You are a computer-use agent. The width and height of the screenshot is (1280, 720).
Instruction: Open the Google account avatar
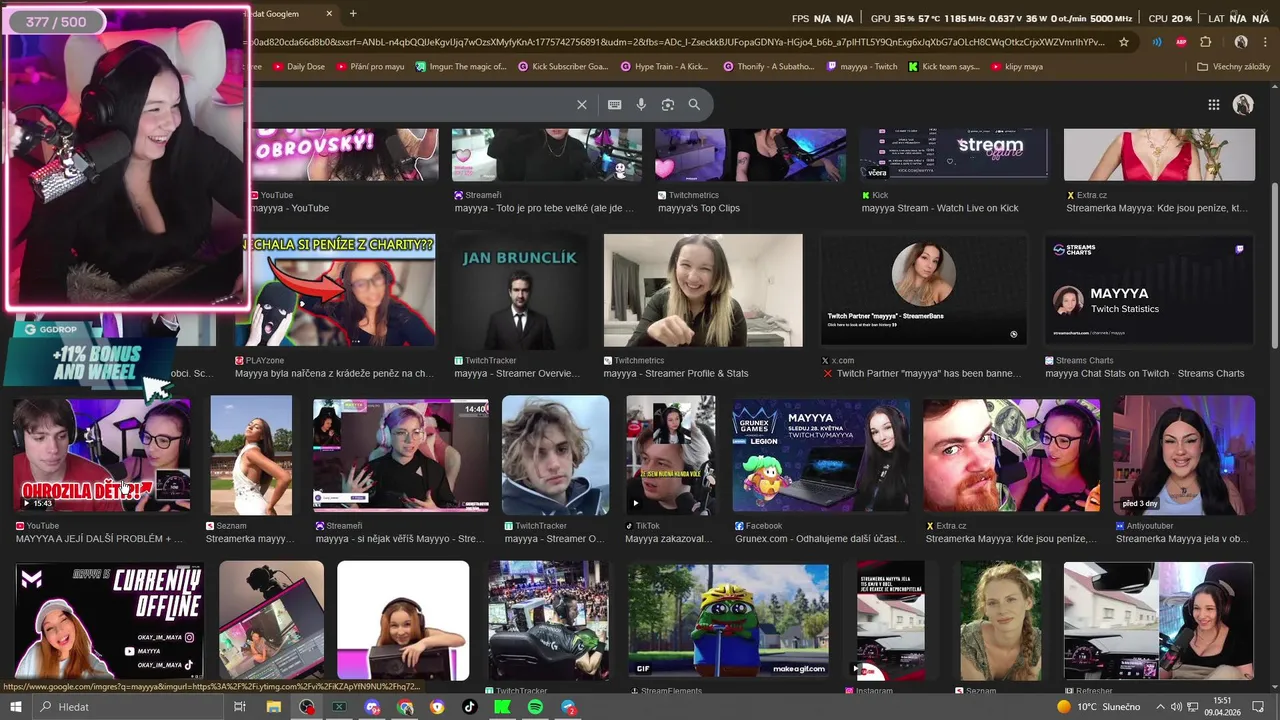(x=1244, y=105)
